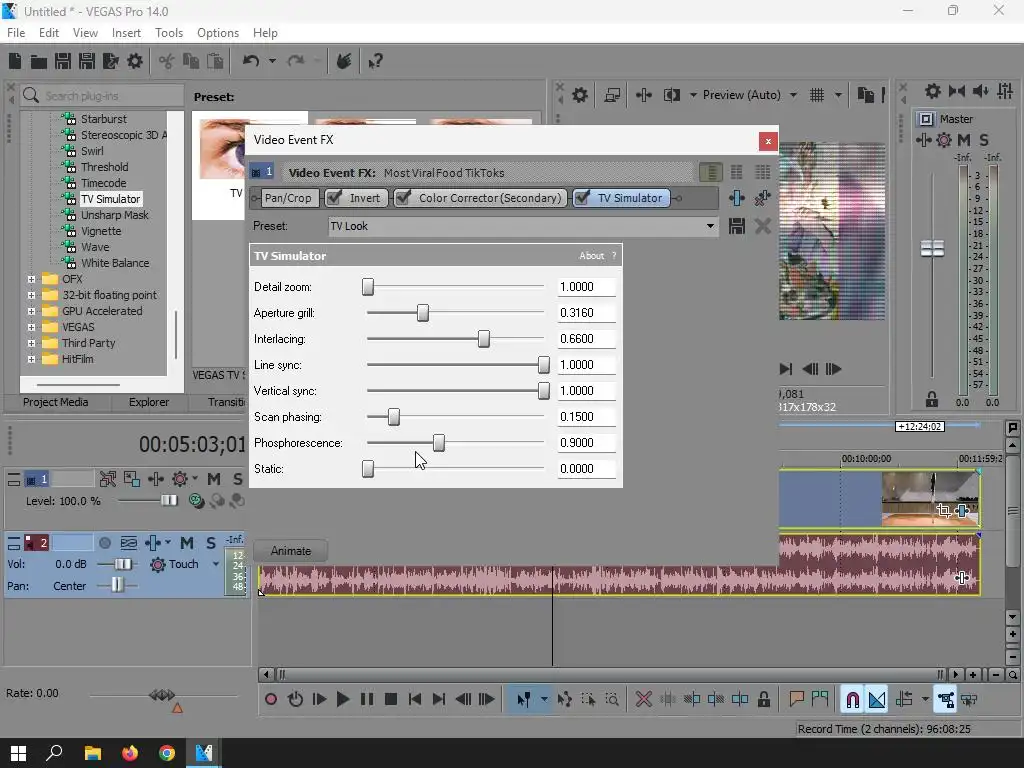The image size is (1024, 768).
Task: Click the Search plug-ins field
Action: [103, 96]
